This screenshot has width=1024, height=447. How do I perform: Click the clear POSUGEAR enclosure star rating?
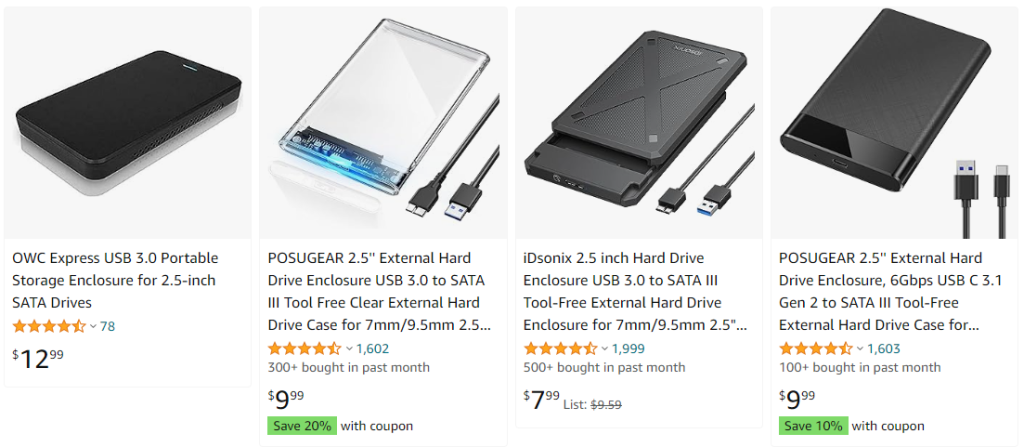pyautogui.click(x=305, y=349)
